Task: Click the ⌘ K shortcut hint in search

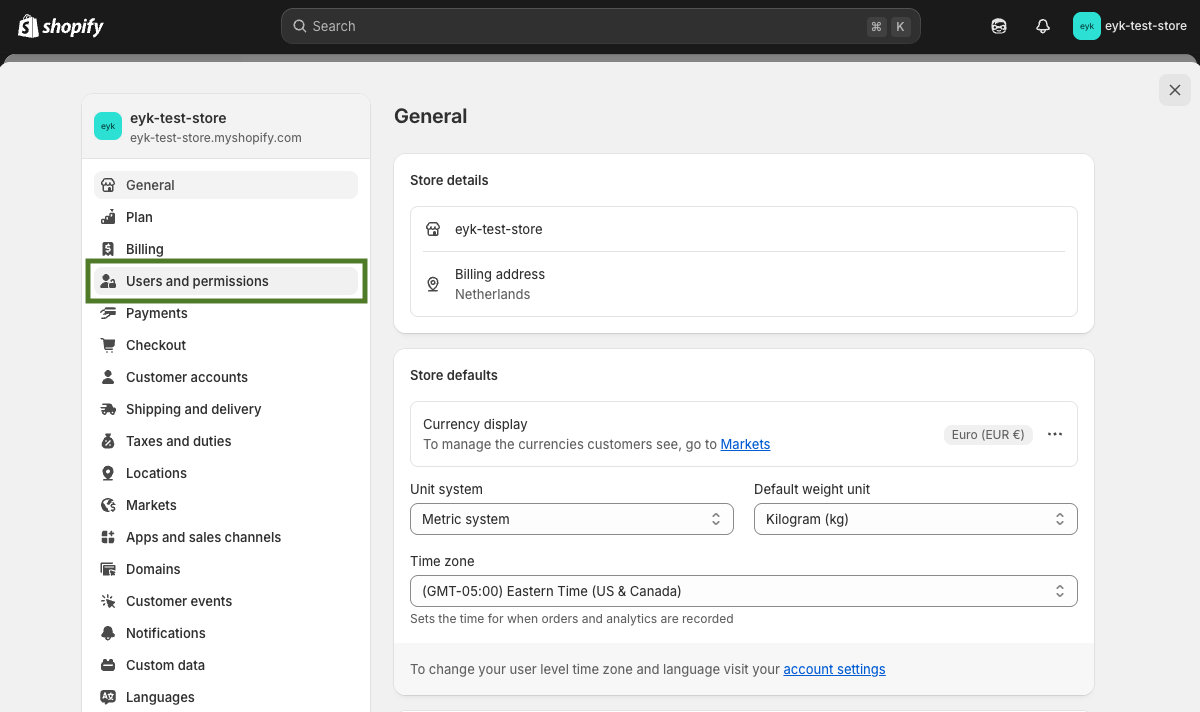Action: pos(888,27)
